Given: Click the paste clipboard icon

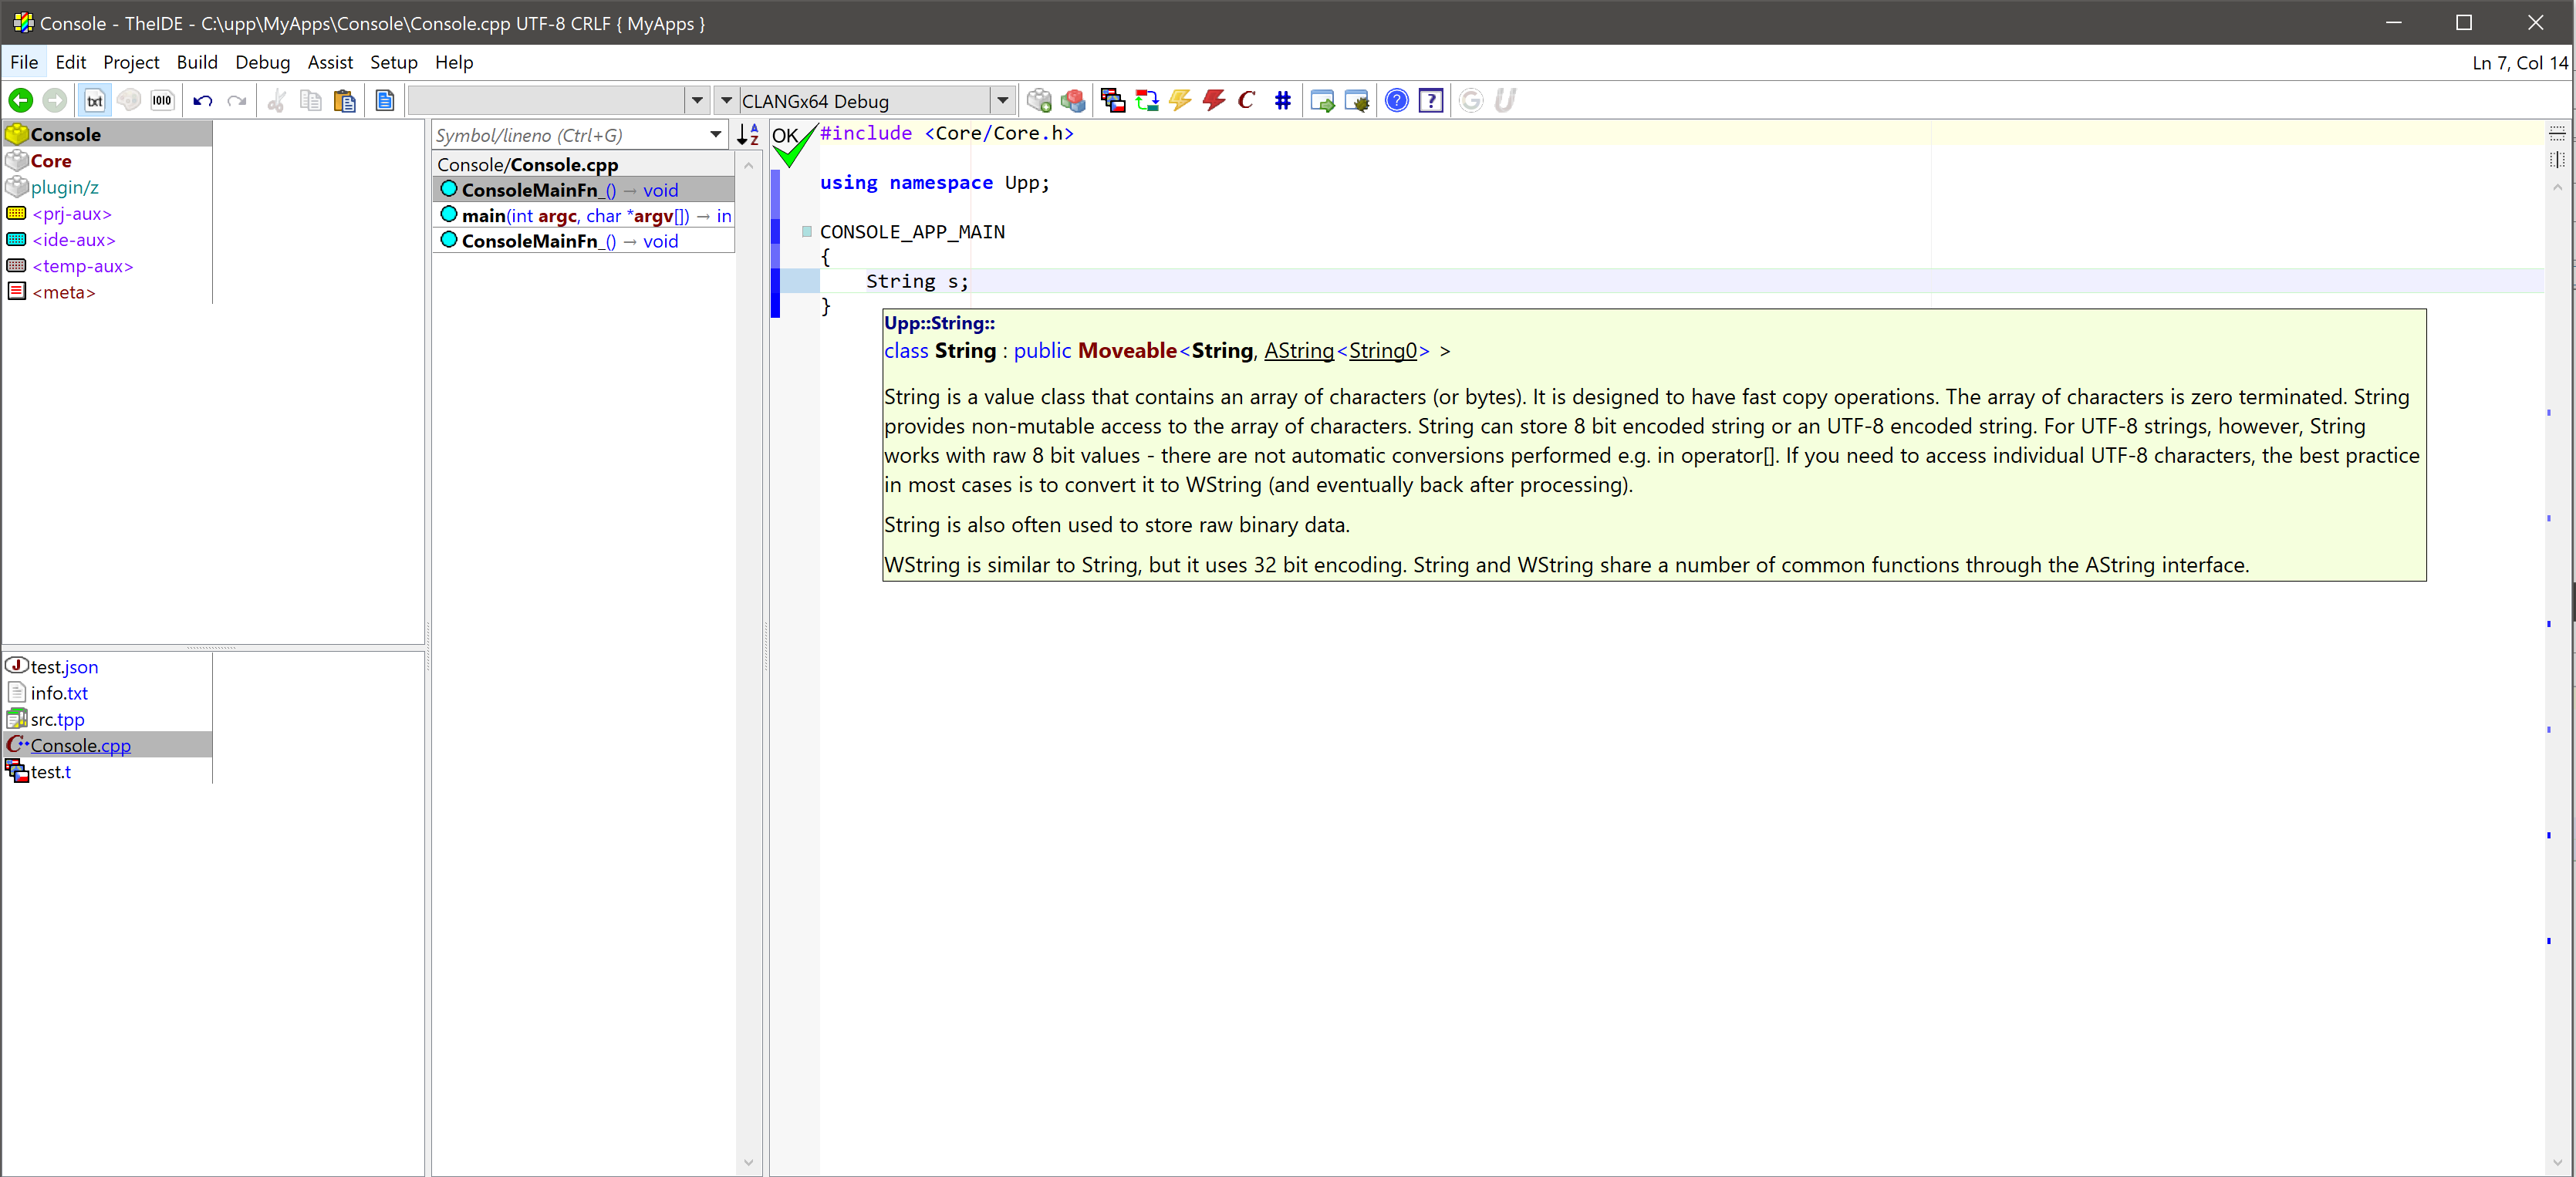Looking at the screenshot, I should [344, 101].
